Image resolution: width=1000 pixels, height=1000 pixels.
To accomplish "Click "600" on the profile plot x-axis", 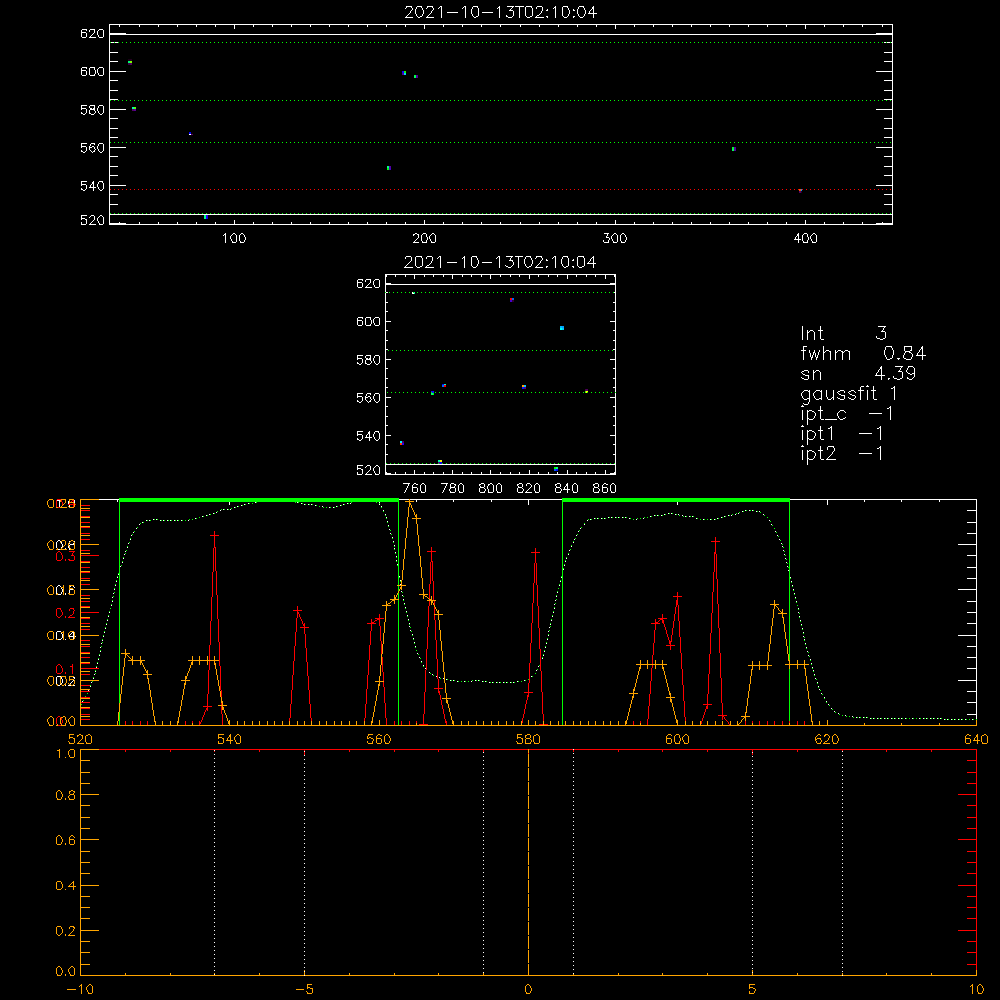I will [677, 739].
